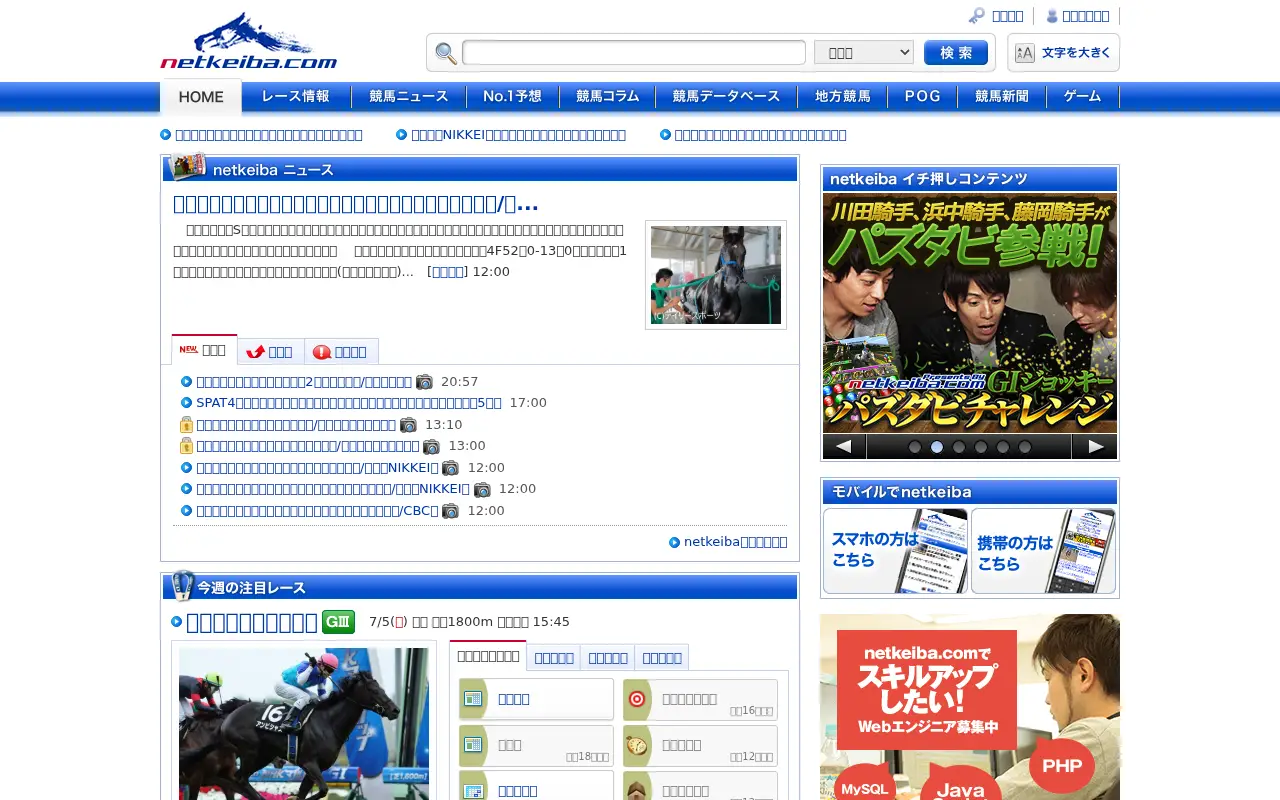
Task: Open the race photo of horse number 16
Action: (304, 722)
